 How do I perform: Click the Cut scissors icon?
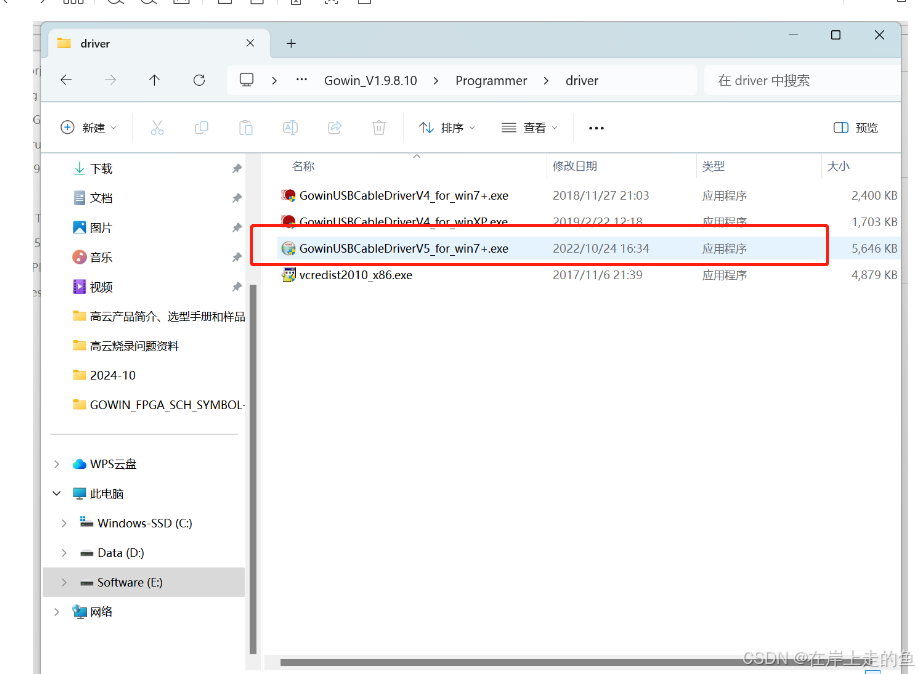pyautogui.click(x=157, y=128)
